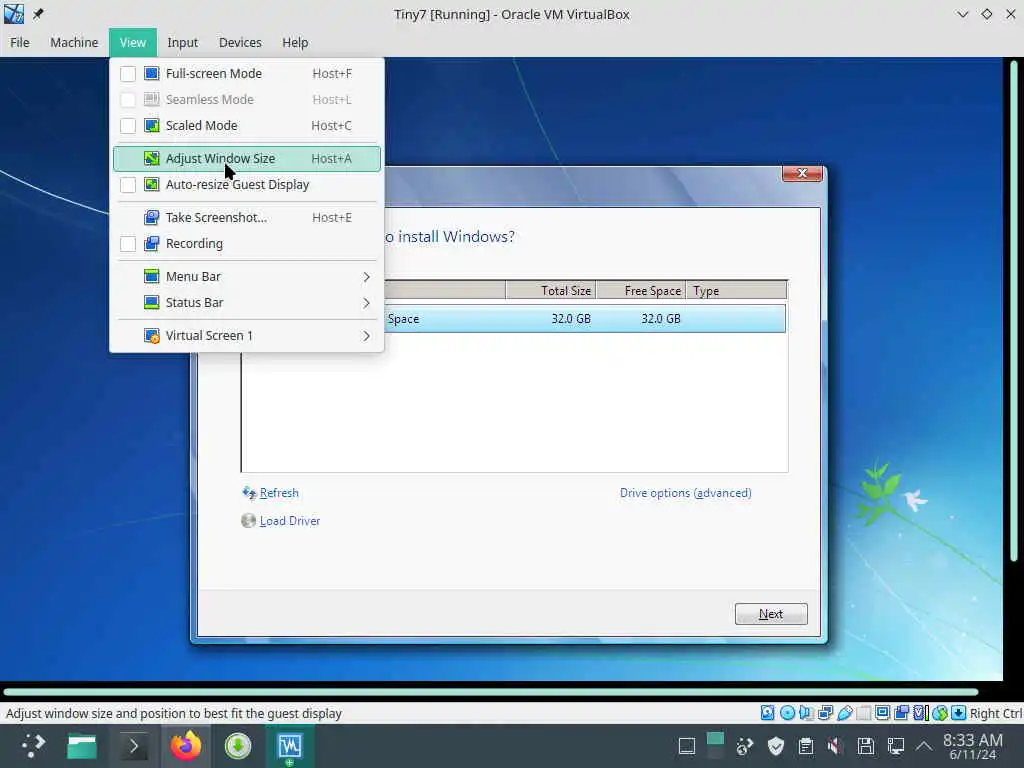Click the shared folders status icon
The width and height of the screenshot is (1024, 768).
pos(863,712)
